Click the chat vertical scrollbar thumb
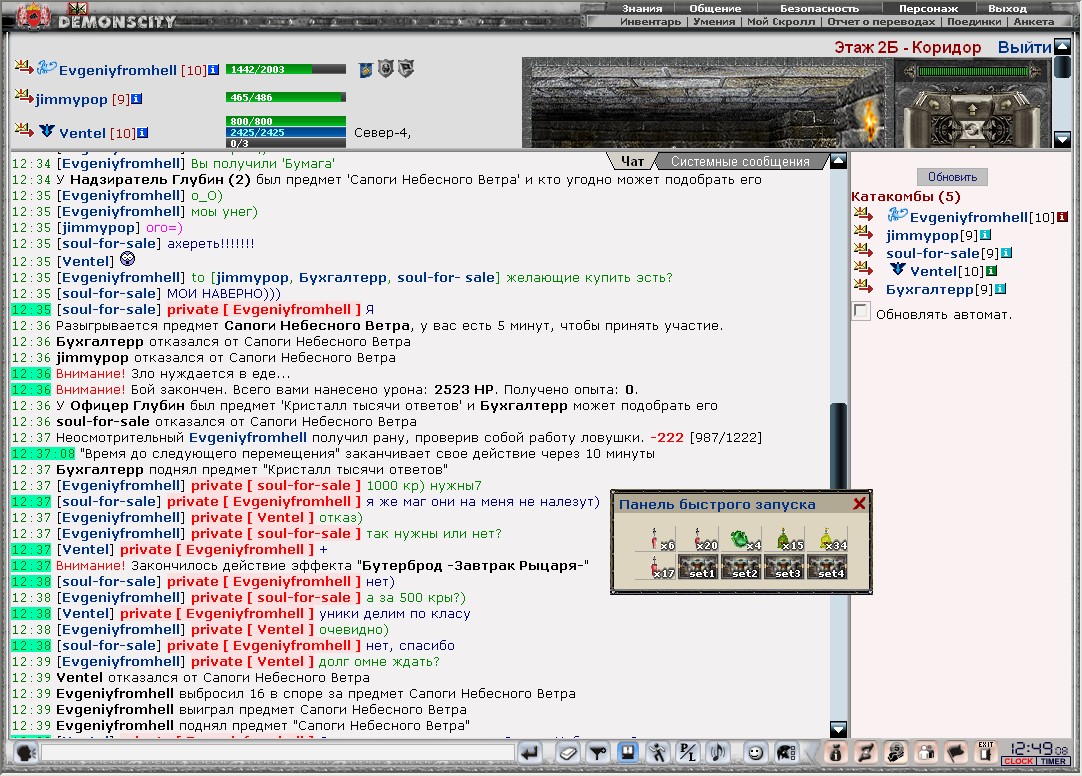 [x=838, y=446]
